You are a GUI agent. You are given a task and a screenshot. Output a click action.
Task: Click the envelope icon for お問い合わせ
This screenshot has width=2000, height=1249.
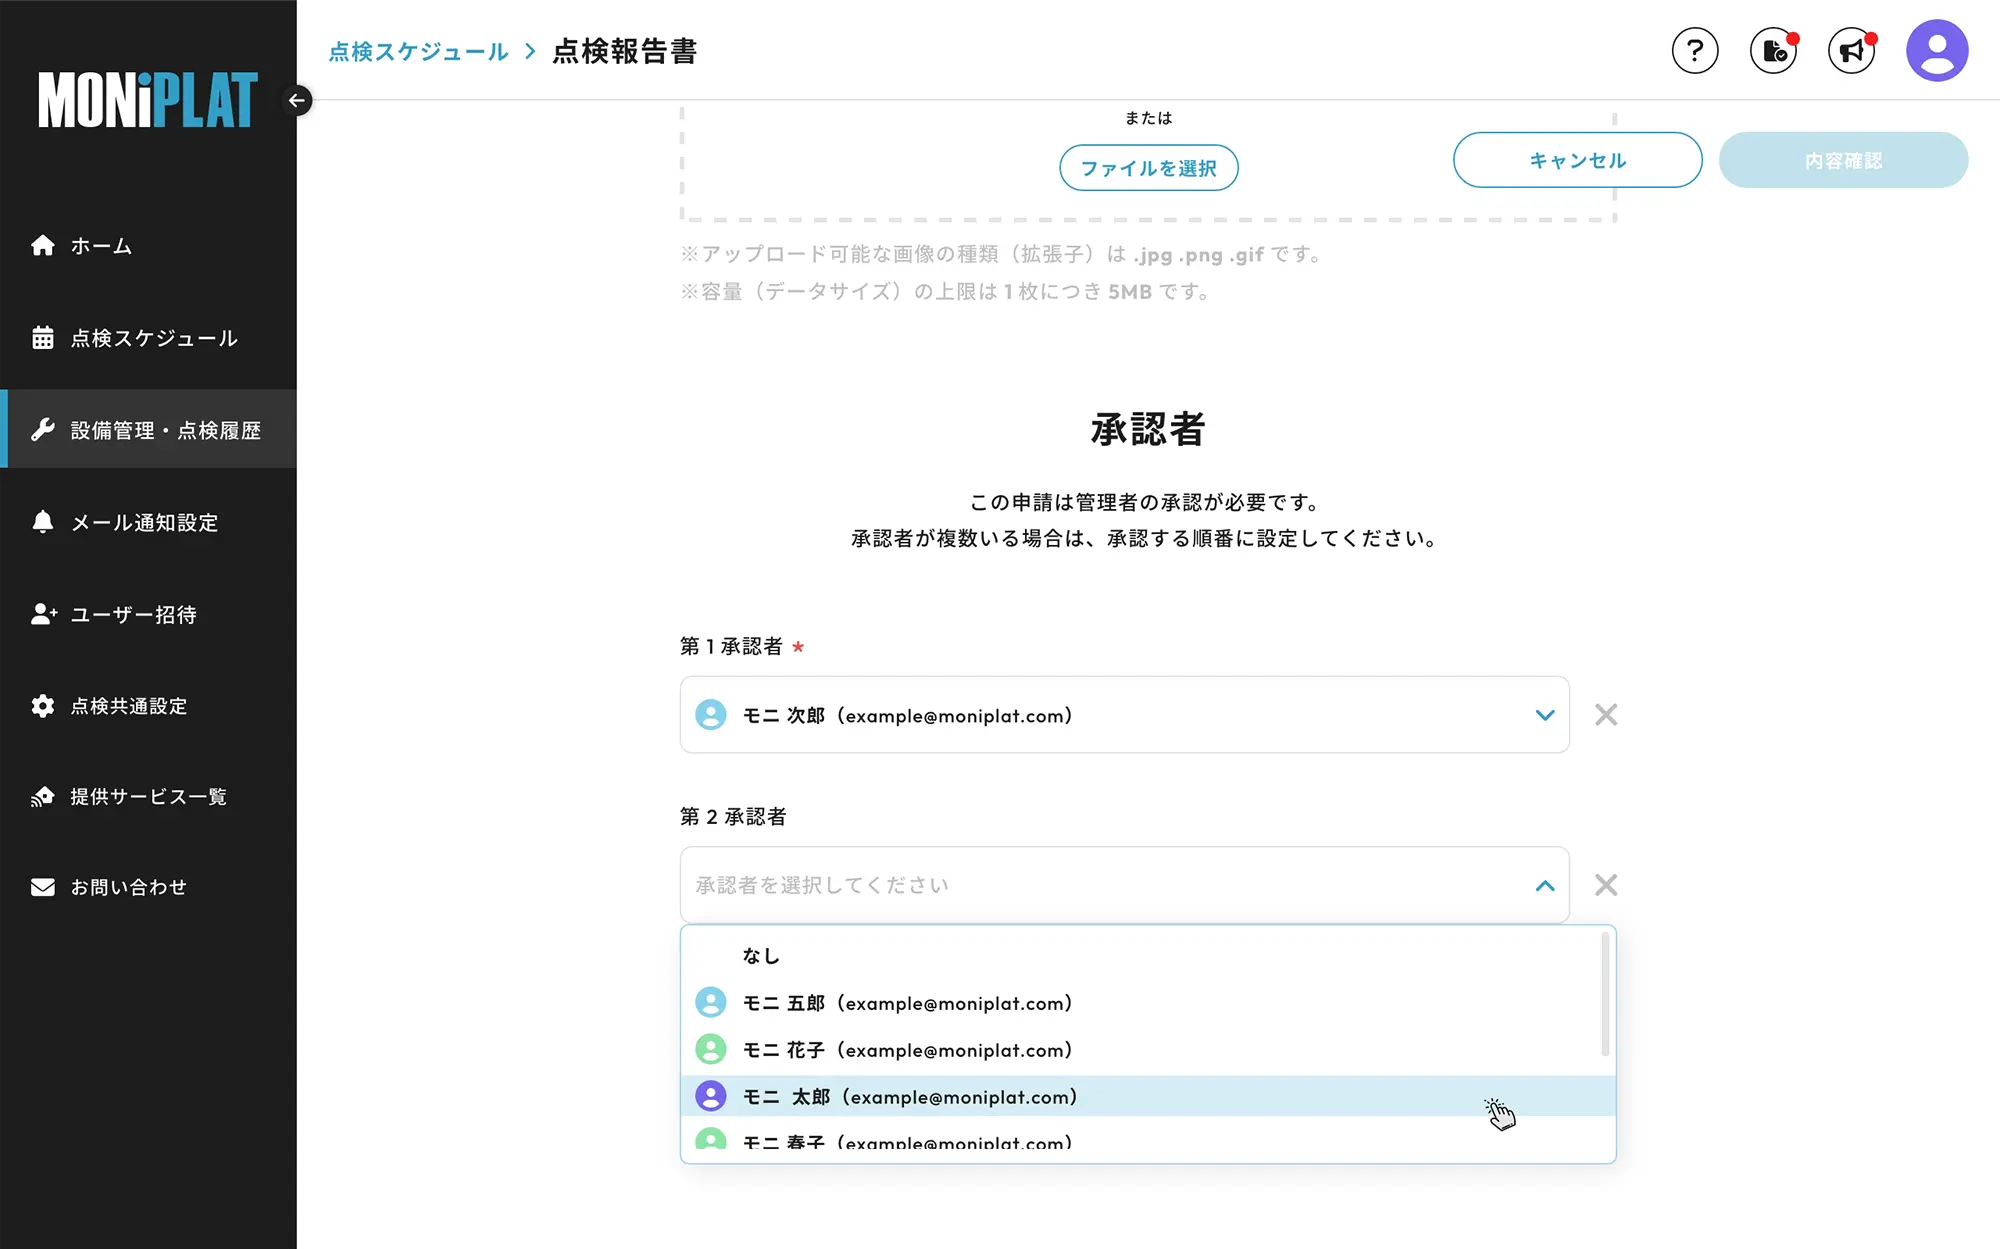pos(43,887)
